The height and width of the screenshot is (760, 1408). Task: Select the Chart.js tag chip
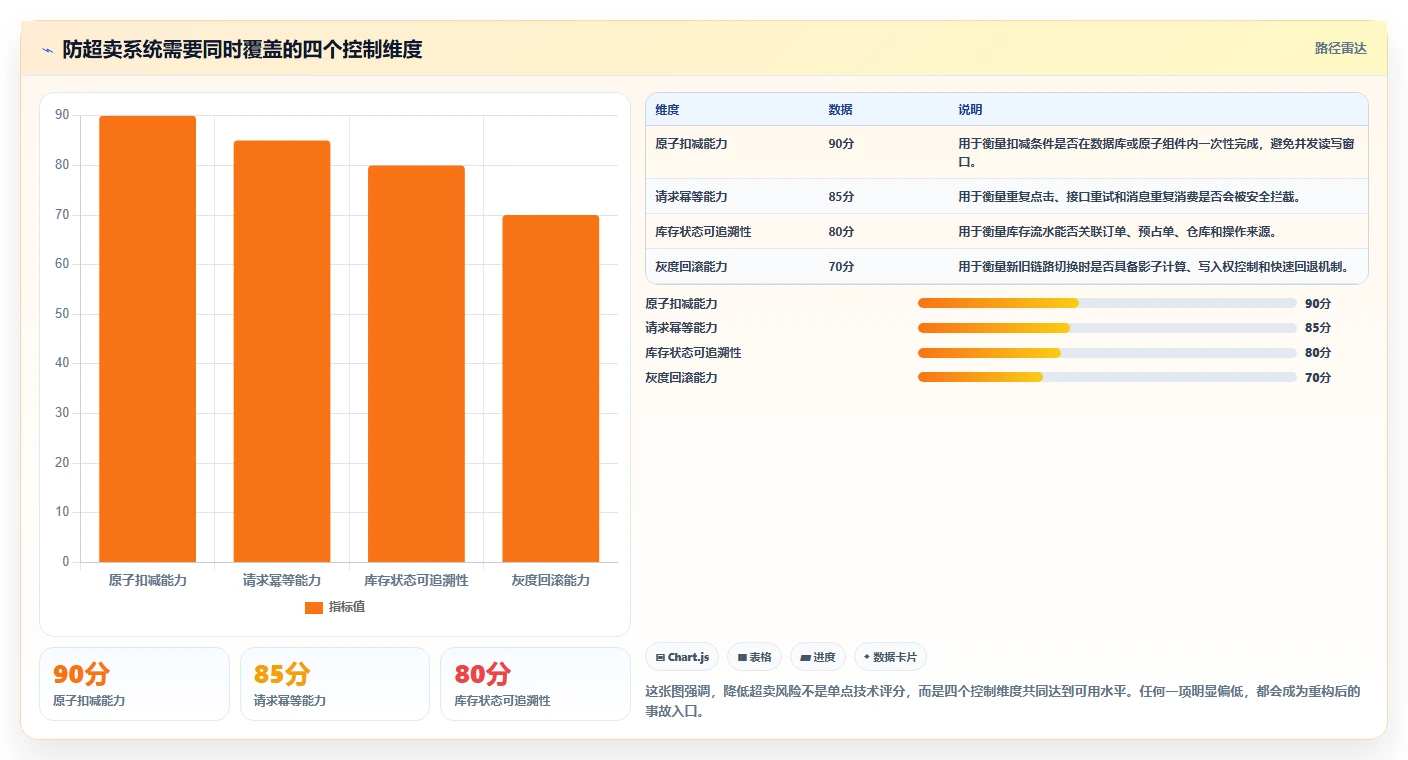point(682,657)
